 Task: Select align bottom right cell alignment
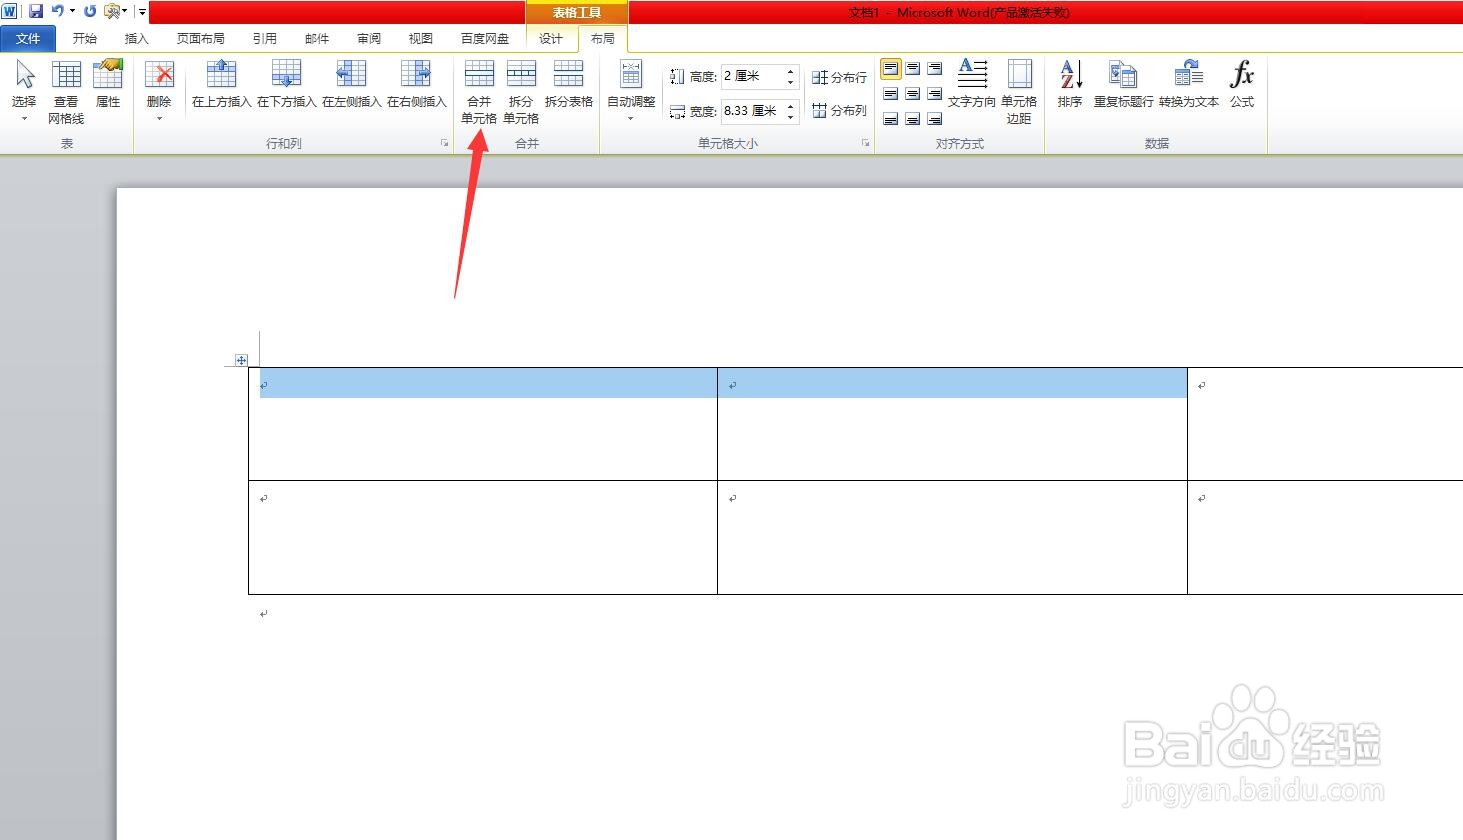(935, 119)
